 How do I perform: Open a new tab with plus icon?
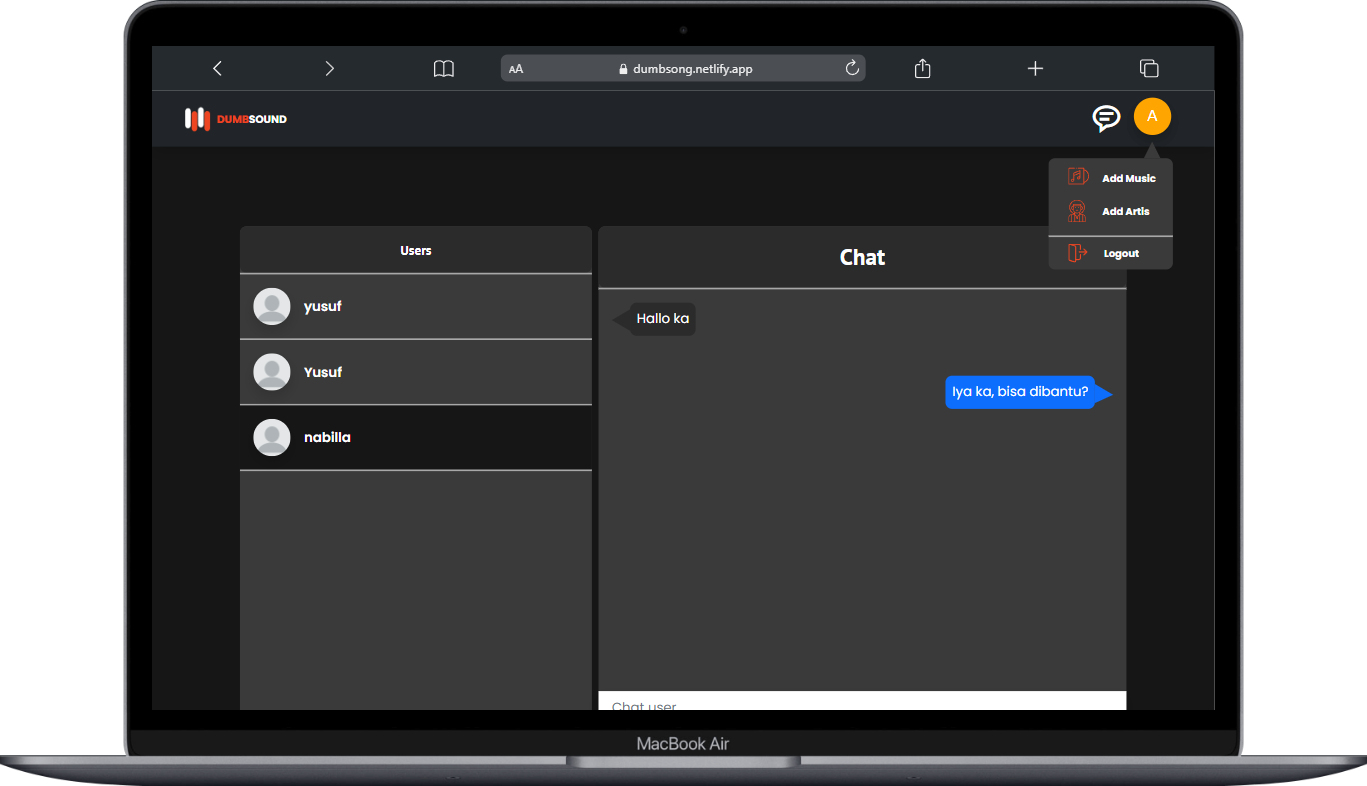(x=1035, y=68)
